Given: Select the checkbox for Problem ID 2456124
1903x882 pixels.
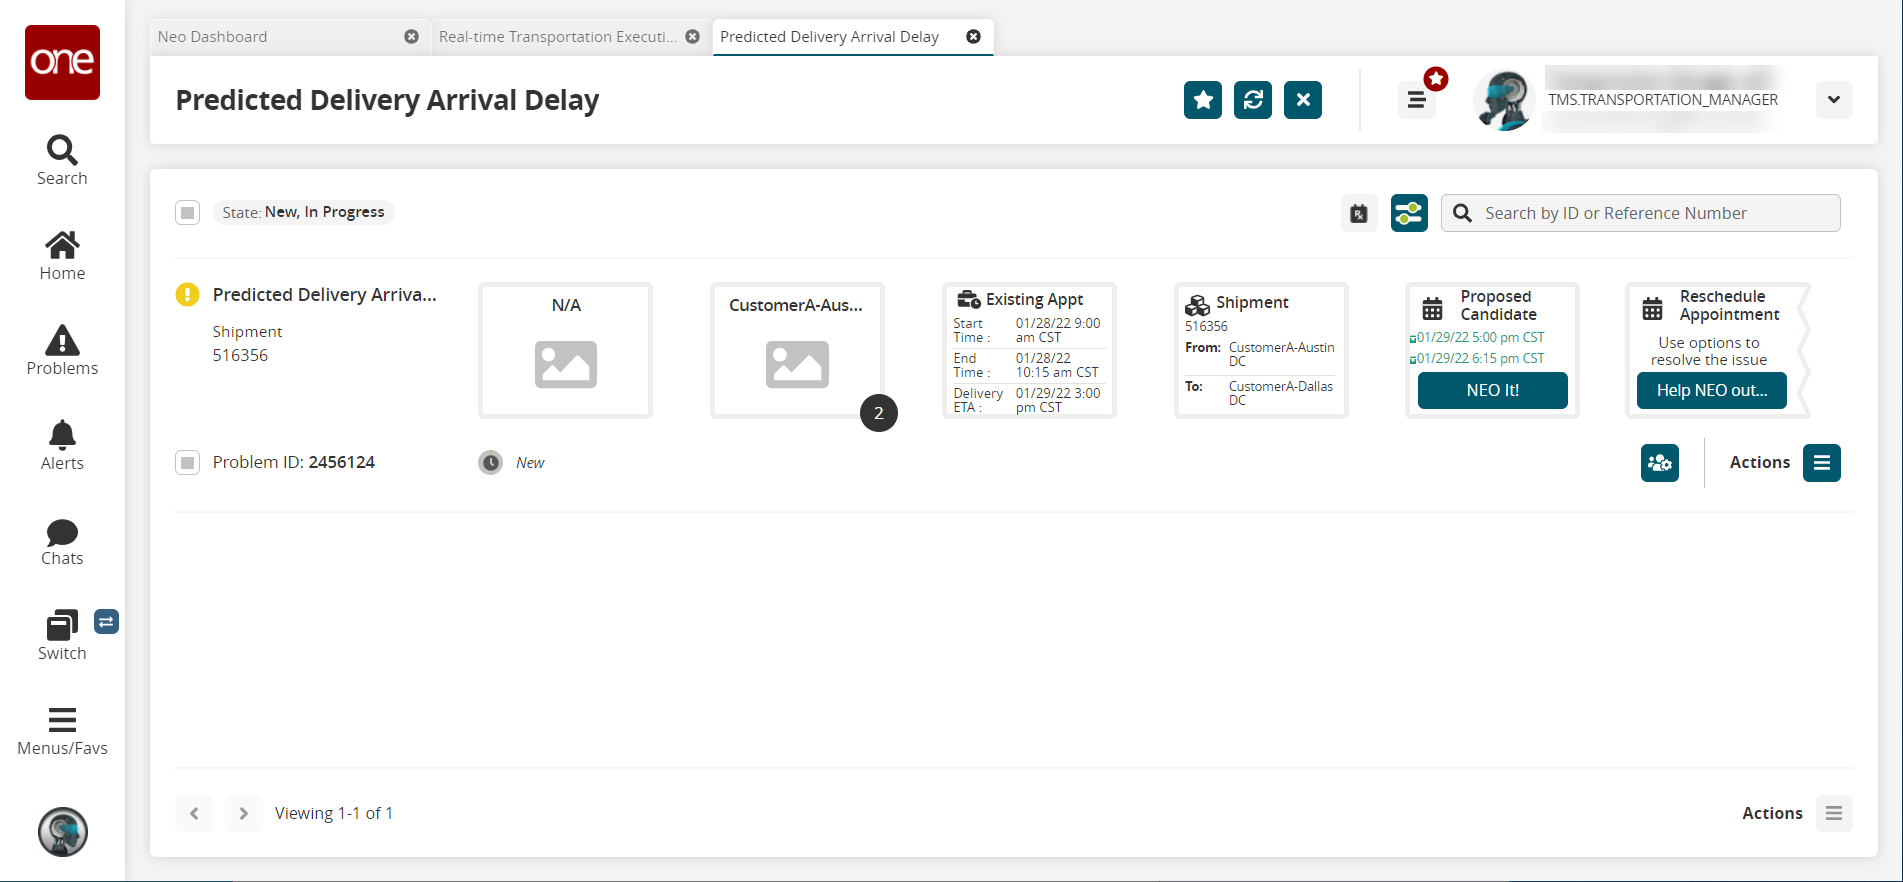Looking at the screenshot, I should click(188, 462).
